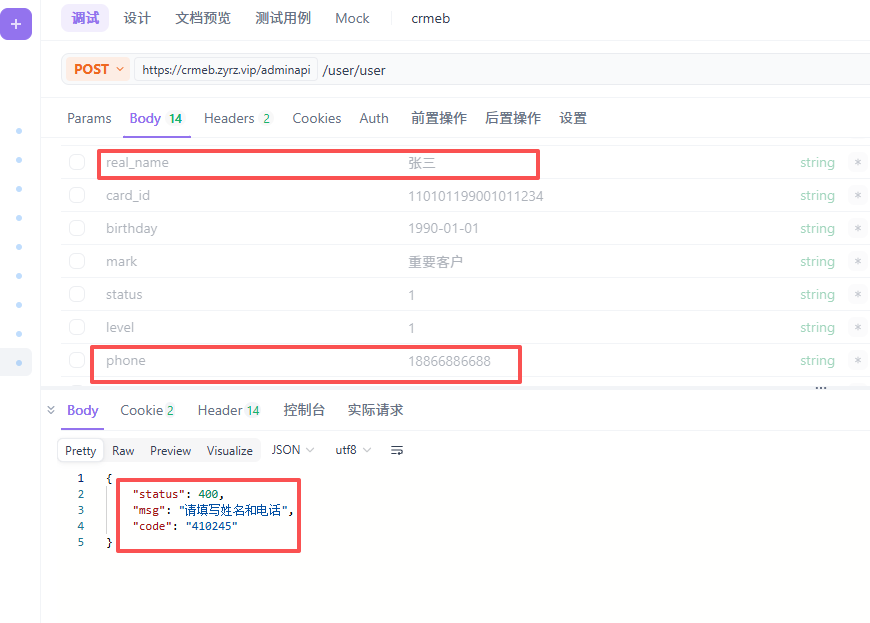This screenshot has width=870, height=623.
Task: Click the required asterisk for birthday
Action: [858, 229]
